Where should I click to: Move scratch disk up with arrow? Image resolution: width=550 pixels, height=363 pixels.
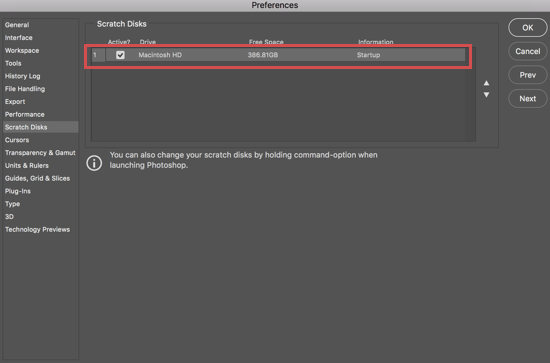[x=486, y=83]
